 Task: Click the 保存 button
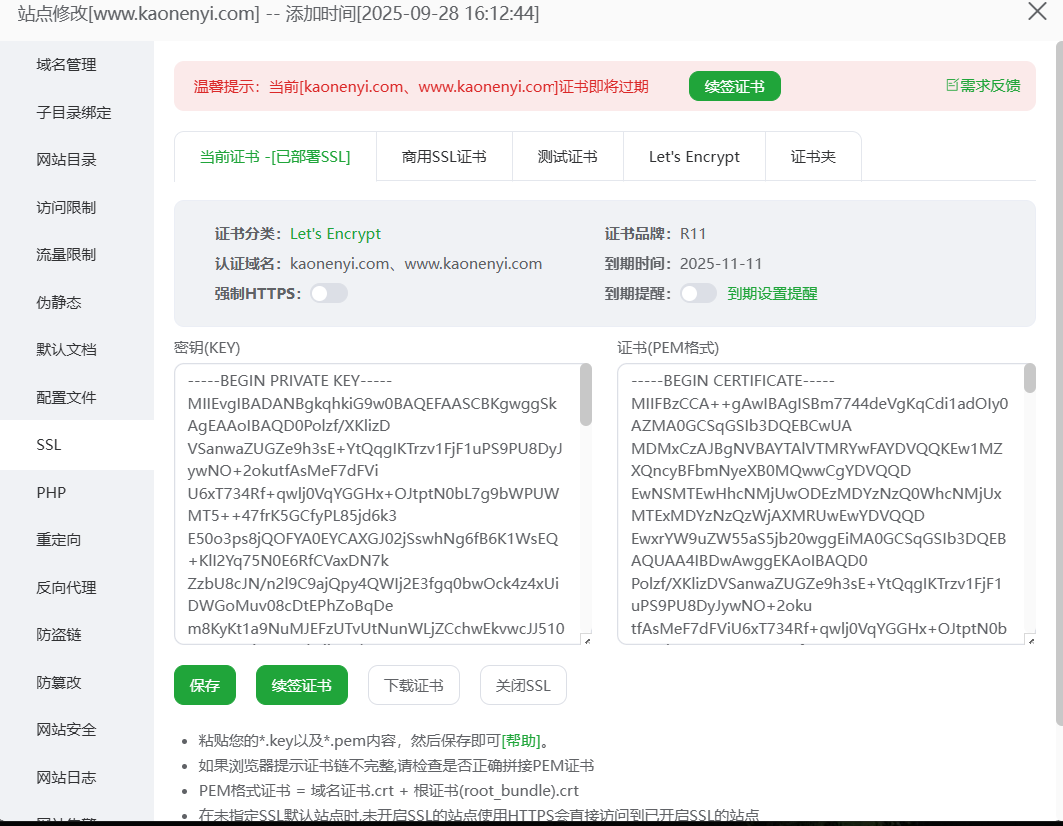point(204,685)
